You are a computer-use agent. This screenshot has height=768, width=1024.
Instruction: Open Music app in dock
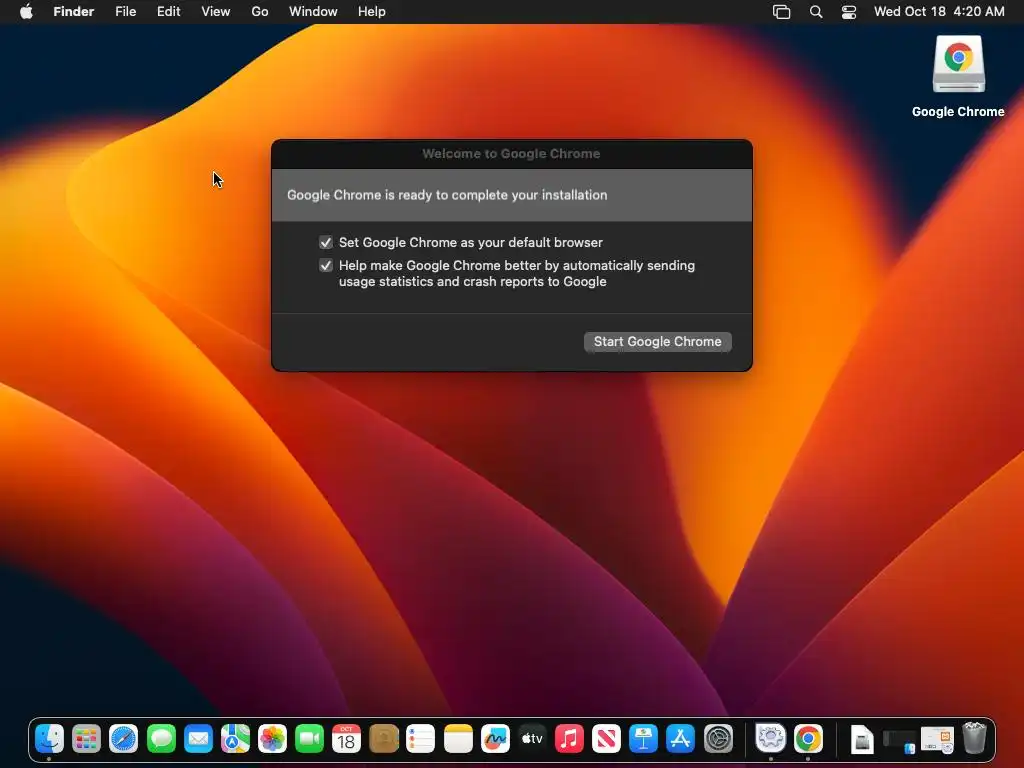tap(569, 739)
